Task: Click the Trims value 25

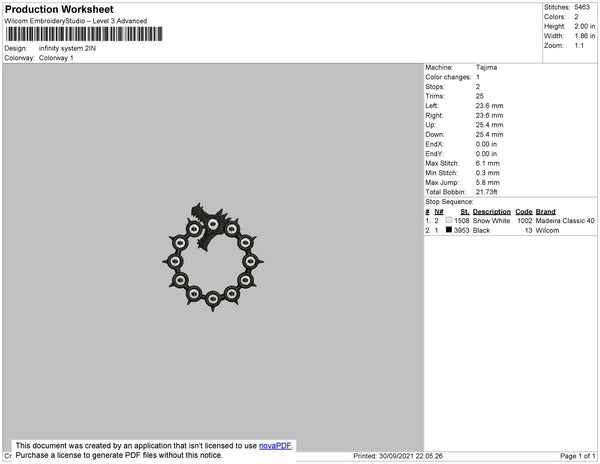Action: tap(480, 96)
